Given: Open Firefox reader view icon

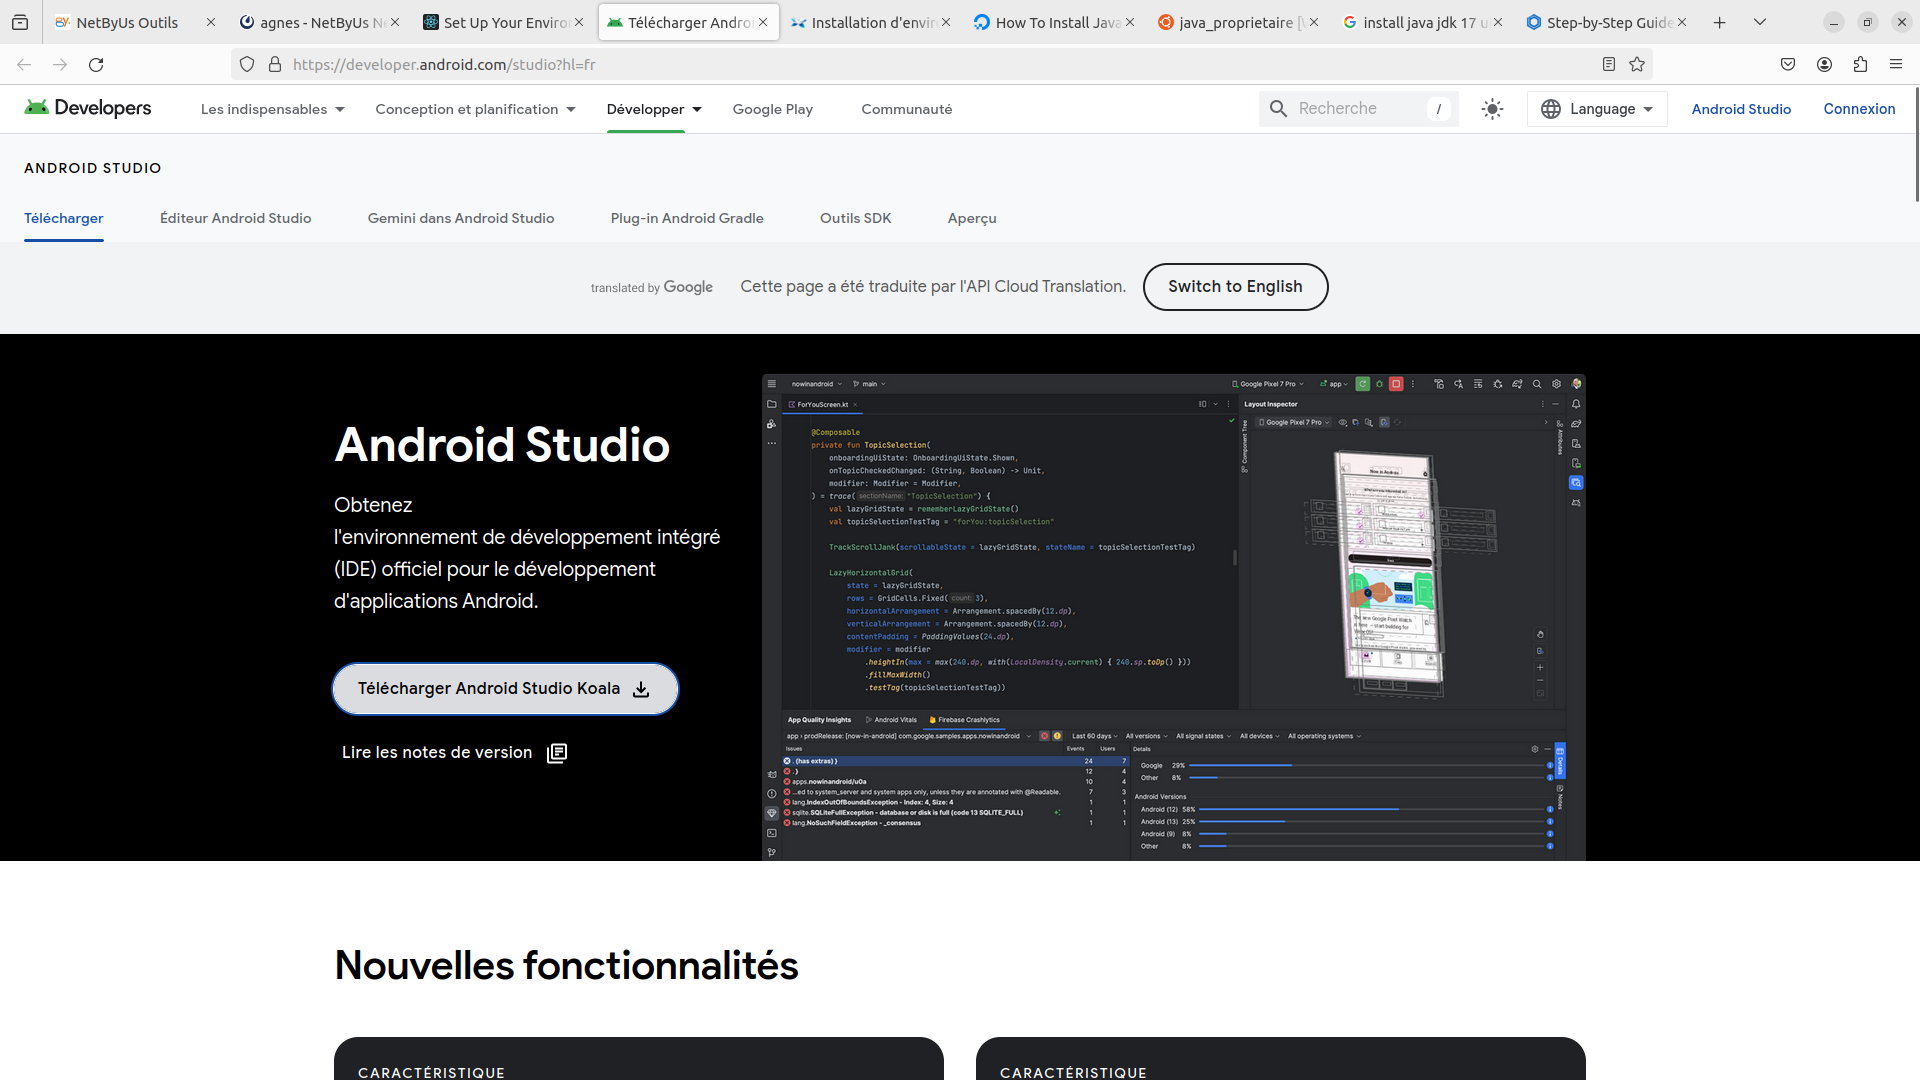Looking at the screenshot, I should tap(1609, 64).
